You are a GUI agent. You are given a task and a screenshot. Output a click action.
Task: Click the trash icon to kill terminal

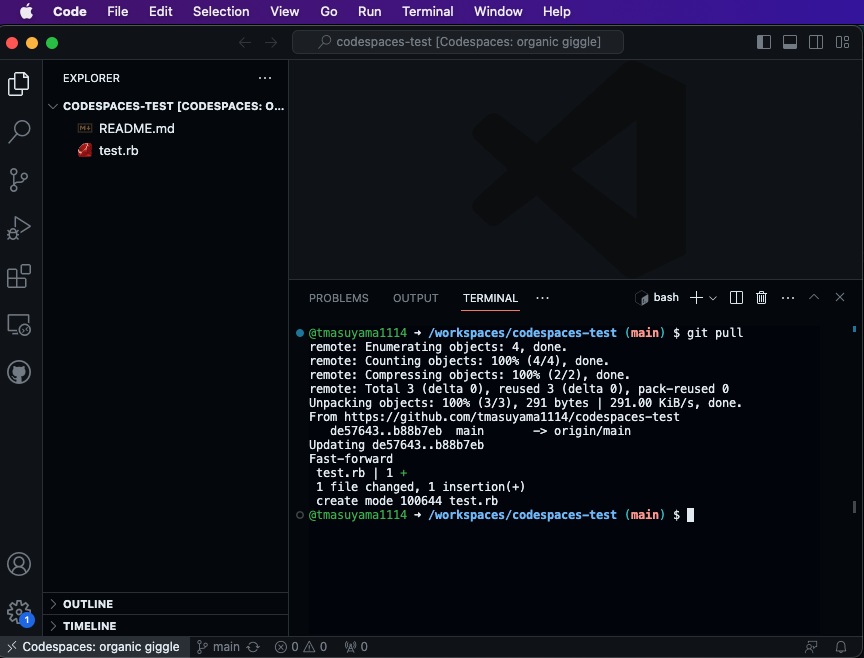761,298
